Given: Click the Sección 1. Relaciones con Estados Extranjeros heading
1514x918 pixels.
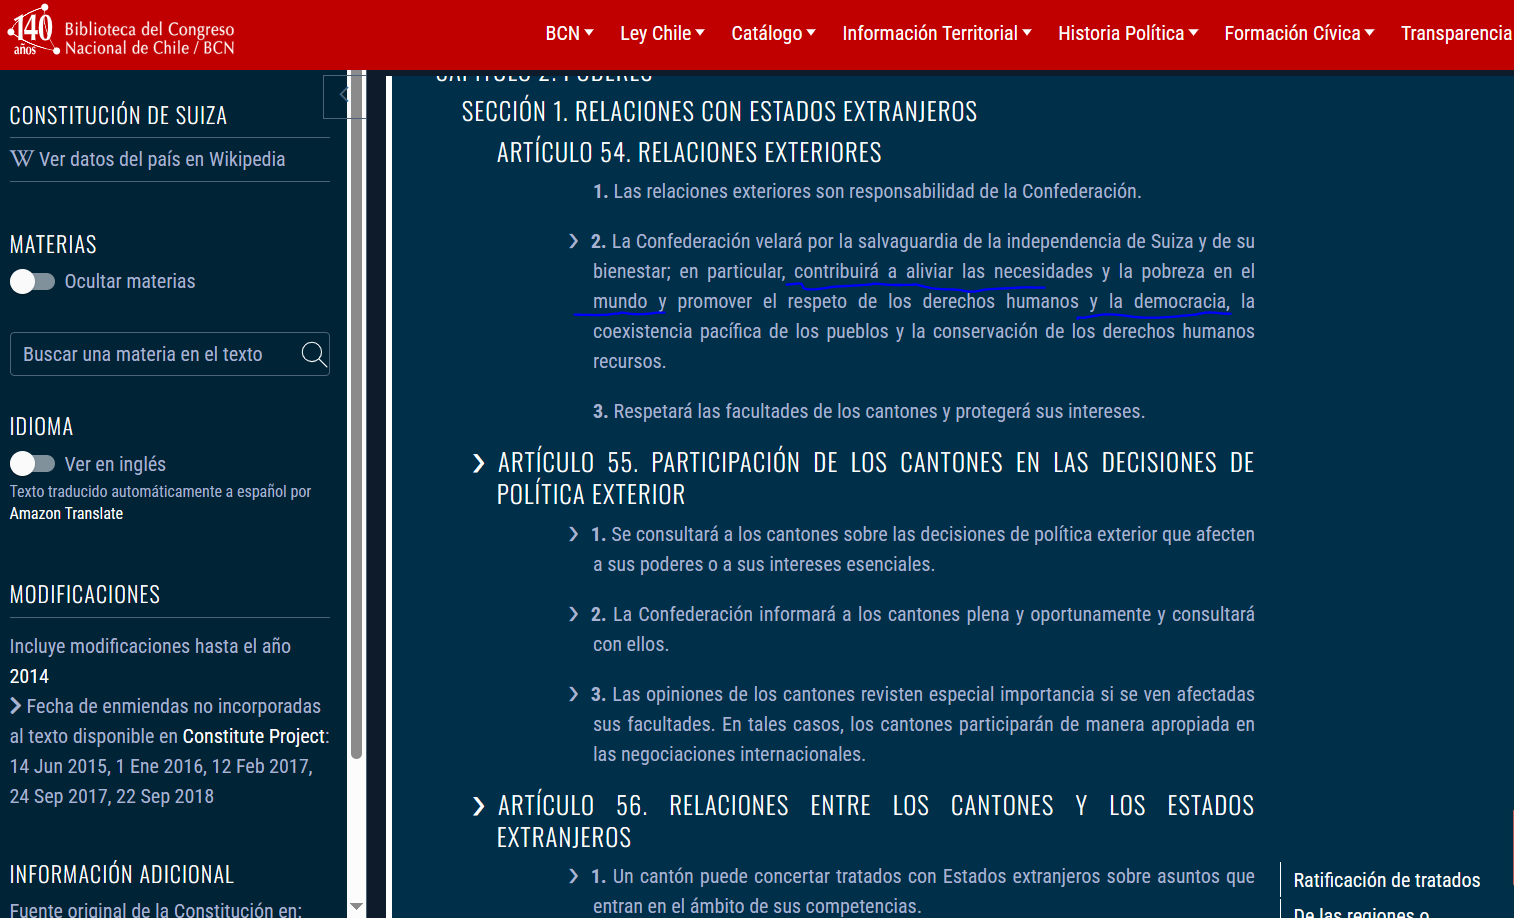Looking at the screenshot, I should point(719,111).
